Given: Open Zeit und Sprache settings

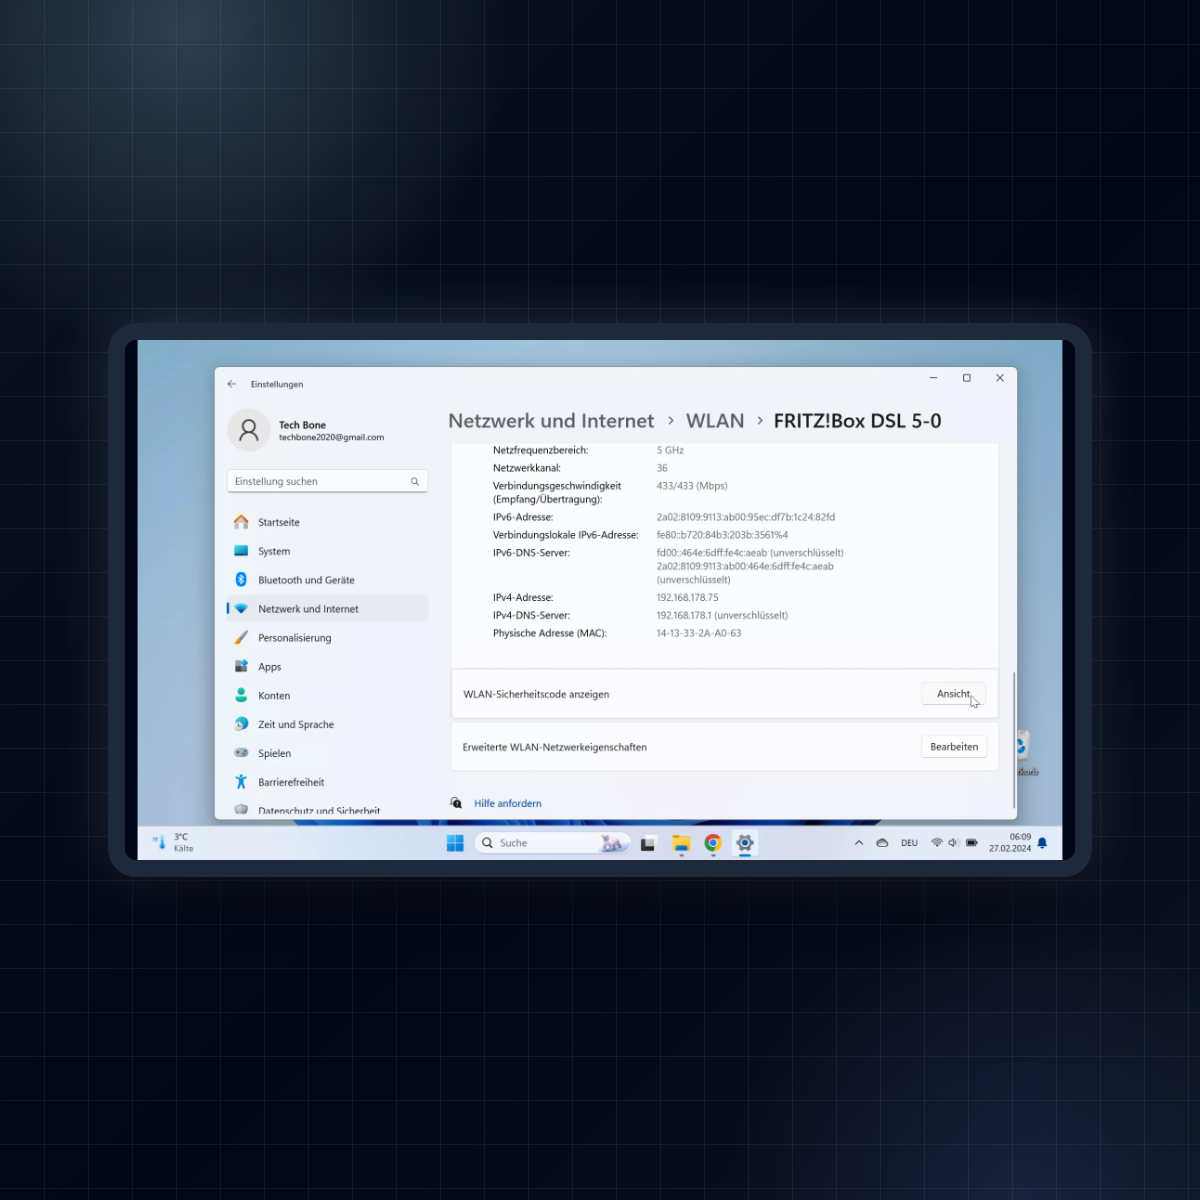Looking at the screenshot, I should click(328, 725).
